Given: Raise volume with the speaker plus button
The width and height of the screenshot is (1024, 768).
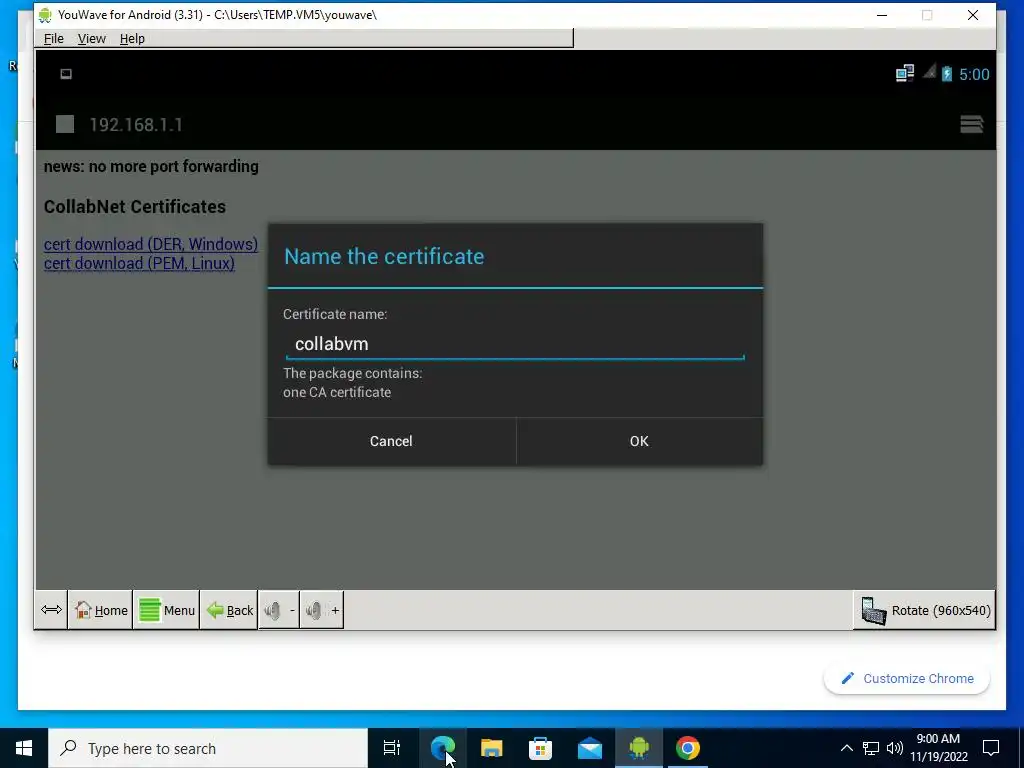Looking at the screenshot, I should pyautogui.click(x=322, y=610).
